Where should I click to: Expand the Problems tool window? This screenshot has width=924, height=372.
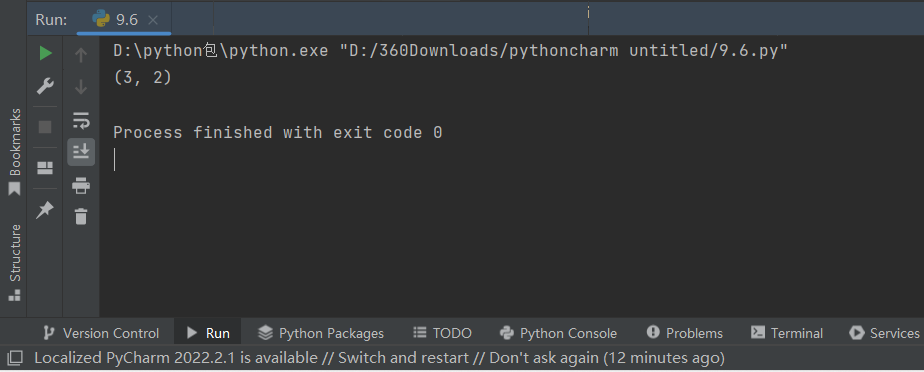(x=684, y=333)
